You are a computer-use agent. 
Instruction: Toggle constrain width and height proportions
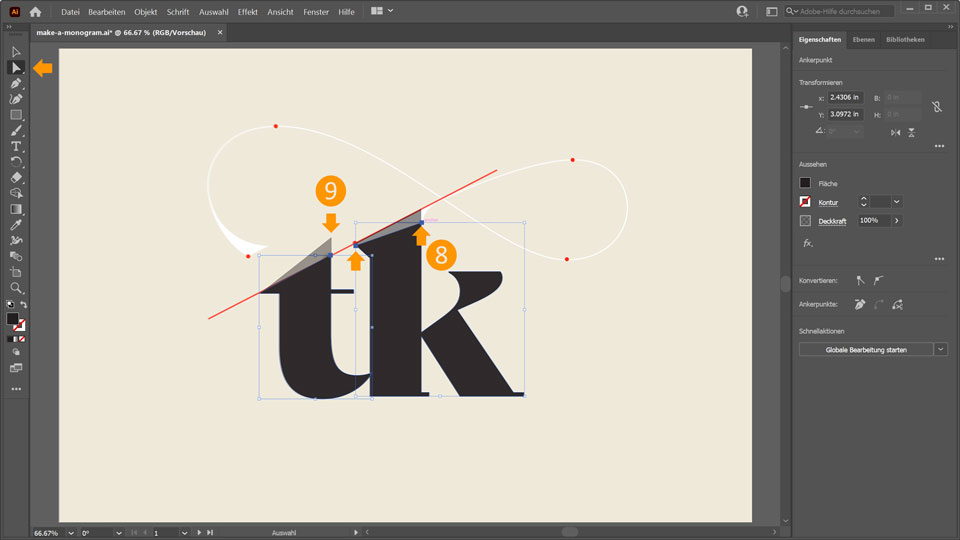pos(937,107)
